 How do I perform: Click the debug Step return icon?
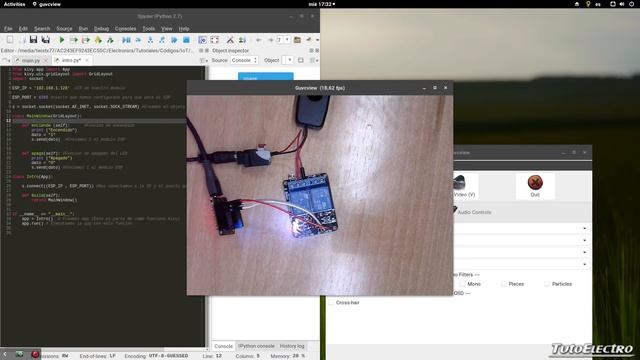pos(162,40)
